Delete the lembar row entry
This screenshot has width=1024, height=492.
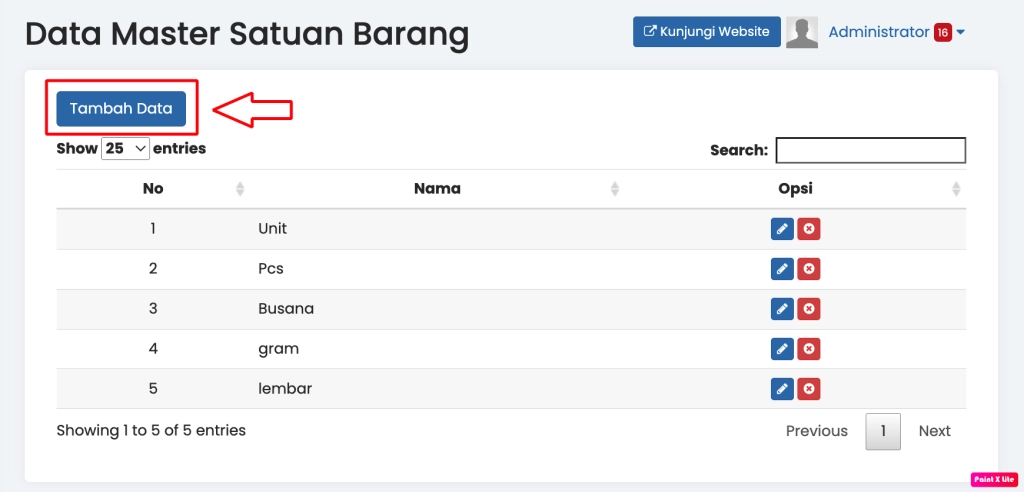[809, 389]
